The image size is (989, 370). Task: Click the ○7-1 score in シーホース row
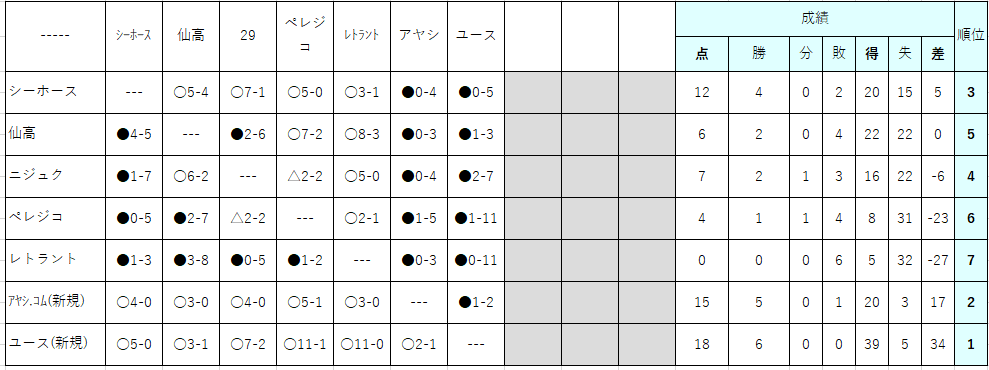[248, 92]
